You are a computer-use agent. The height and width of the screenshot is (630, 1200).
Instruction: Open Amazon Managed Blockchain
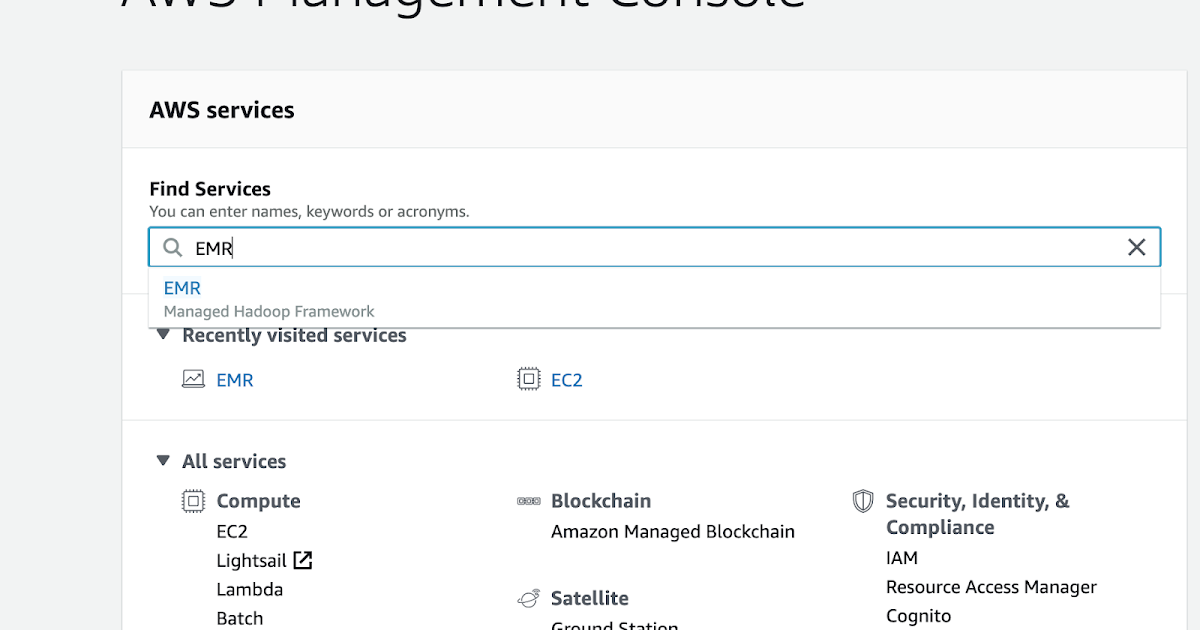coord(673,531)
